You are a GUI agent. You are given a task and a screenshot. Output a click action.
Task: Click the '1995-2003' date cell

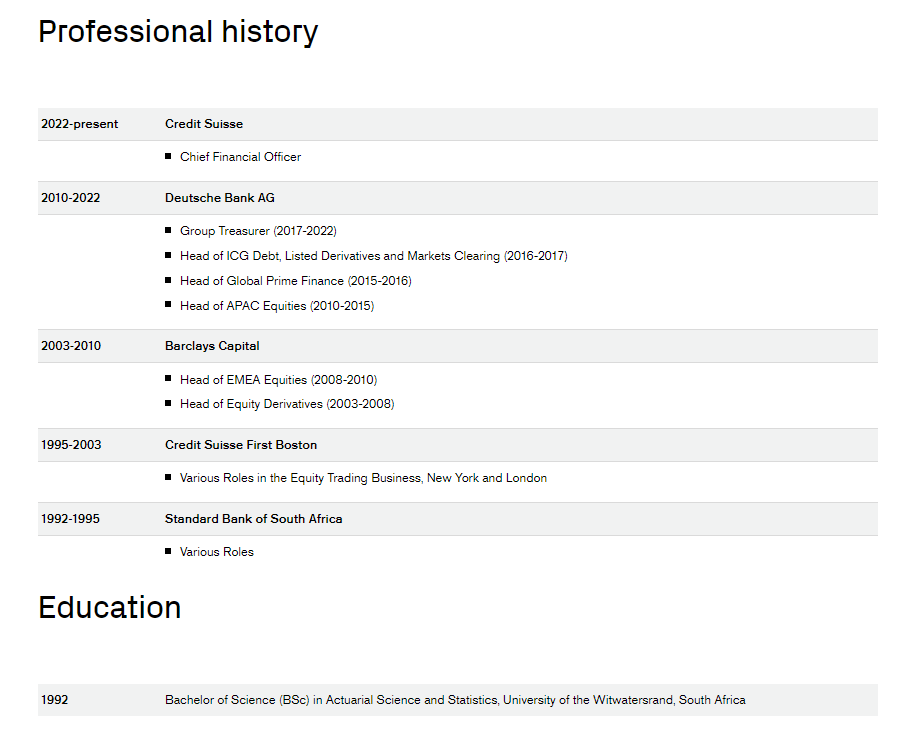tap(71, 445)
